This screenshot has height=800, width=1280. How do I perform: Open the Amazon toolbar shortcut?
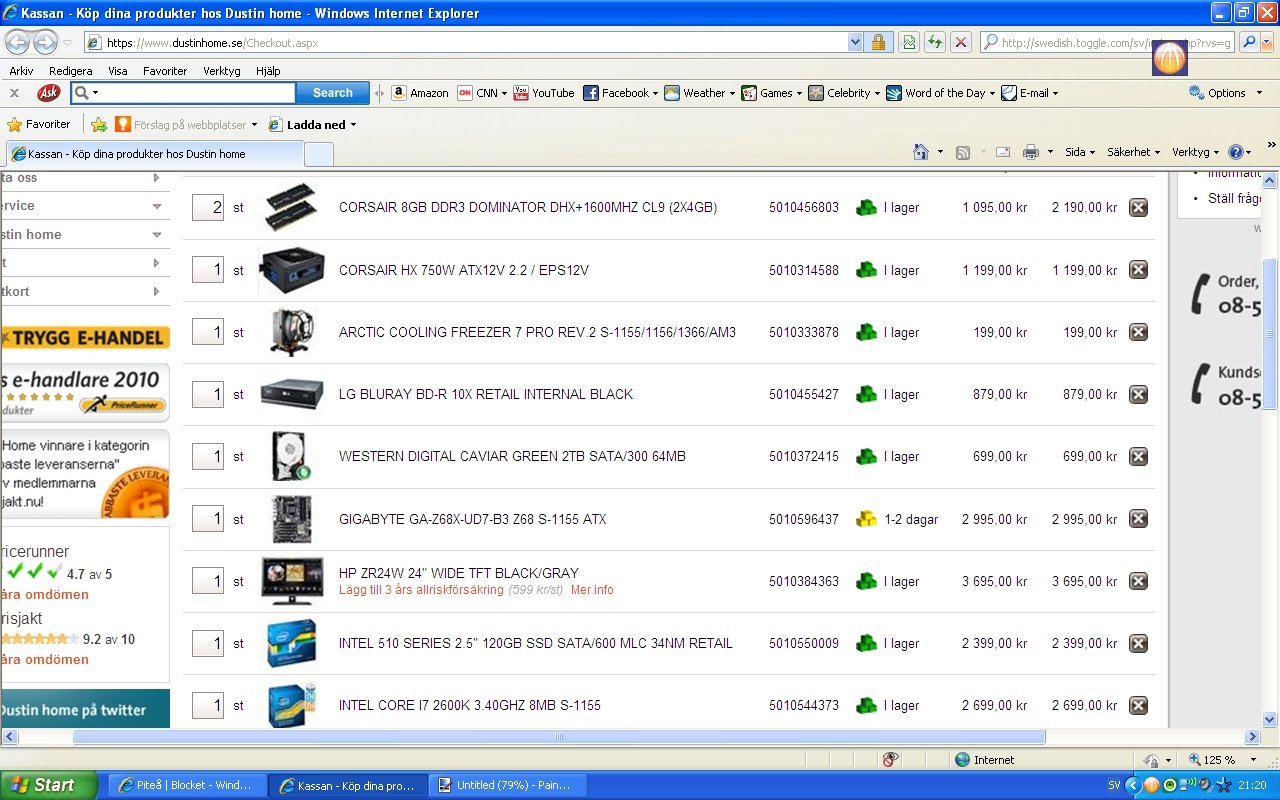tap(420, 93)
